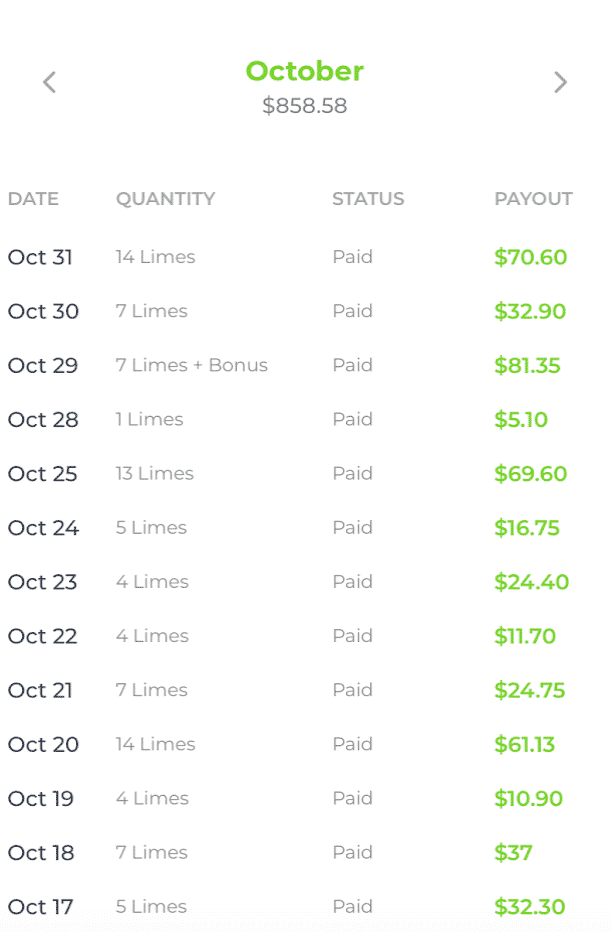Select the $37 payout for Oct 18
This screenshot has width=612, height=932.
click(x=513, y=853)
